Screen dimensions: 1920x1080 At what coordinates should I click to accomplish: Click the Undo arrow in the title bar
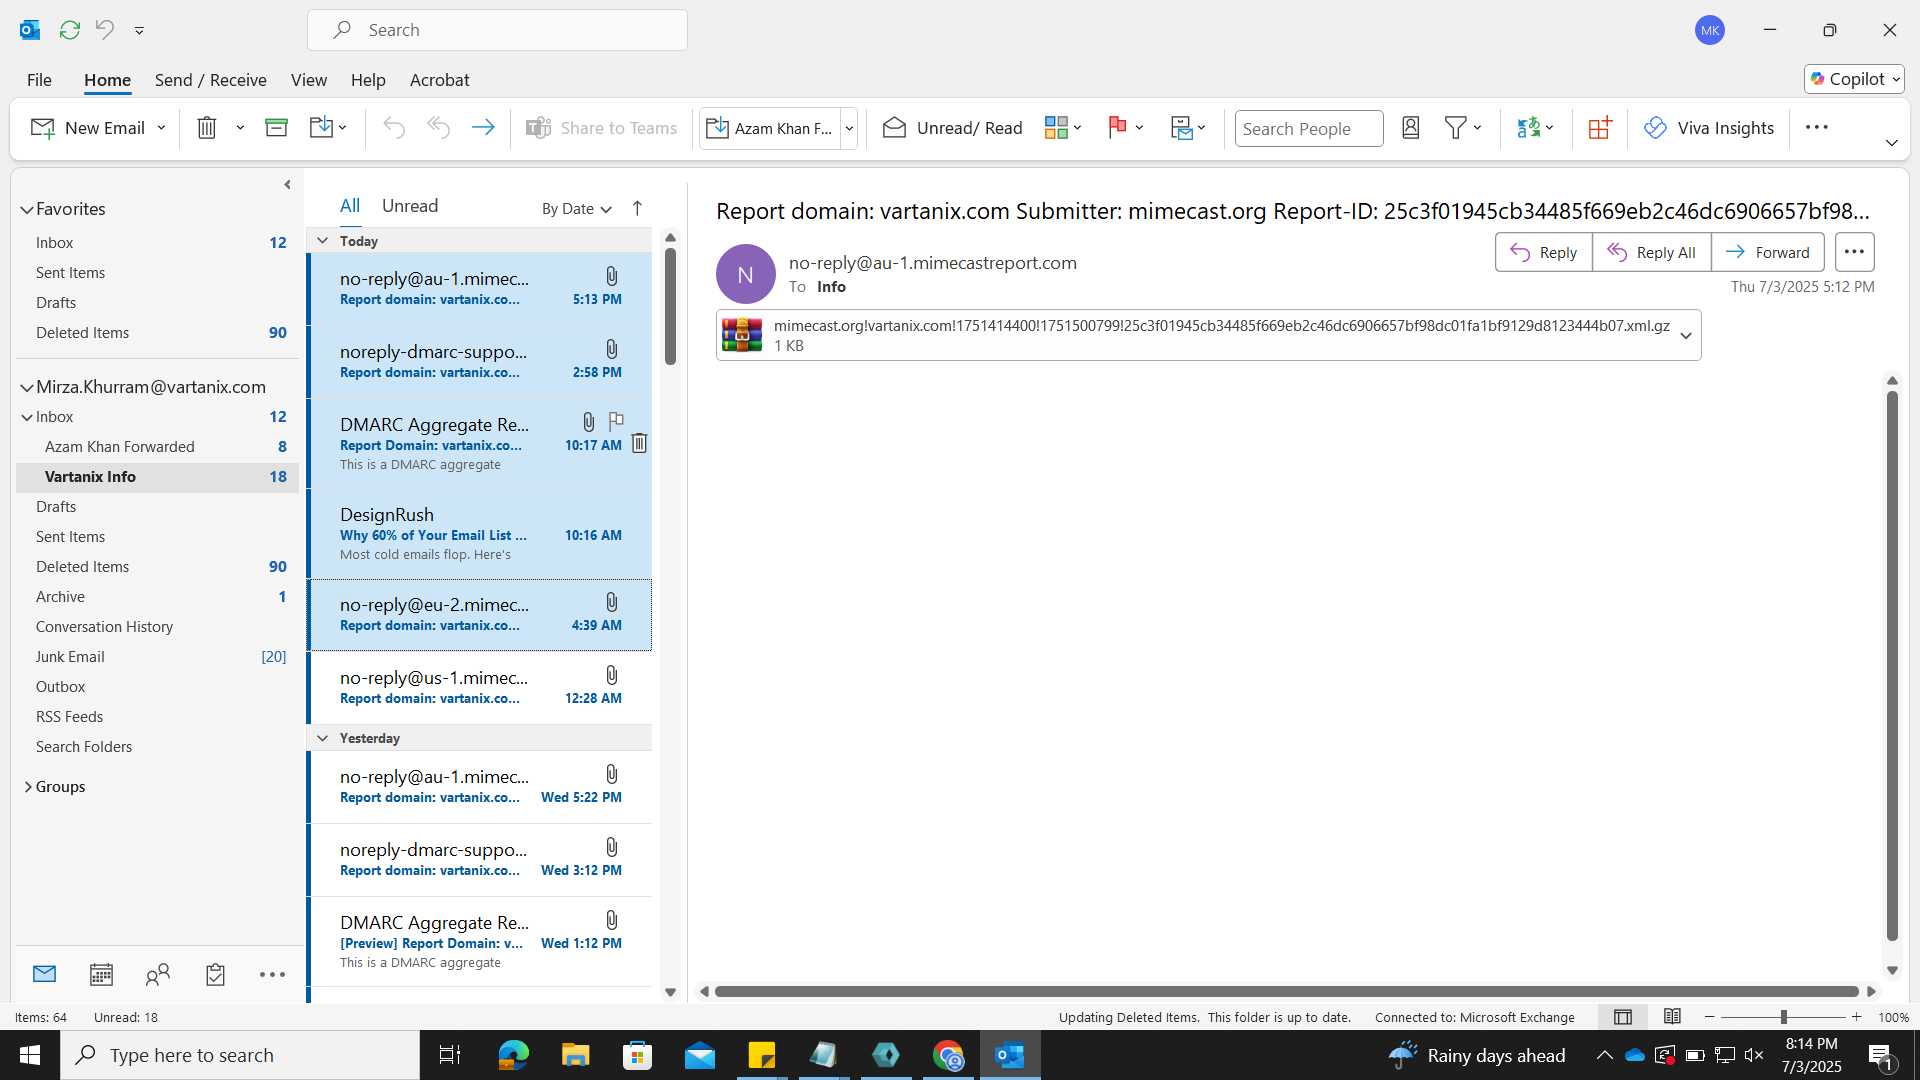pos(104,30)
